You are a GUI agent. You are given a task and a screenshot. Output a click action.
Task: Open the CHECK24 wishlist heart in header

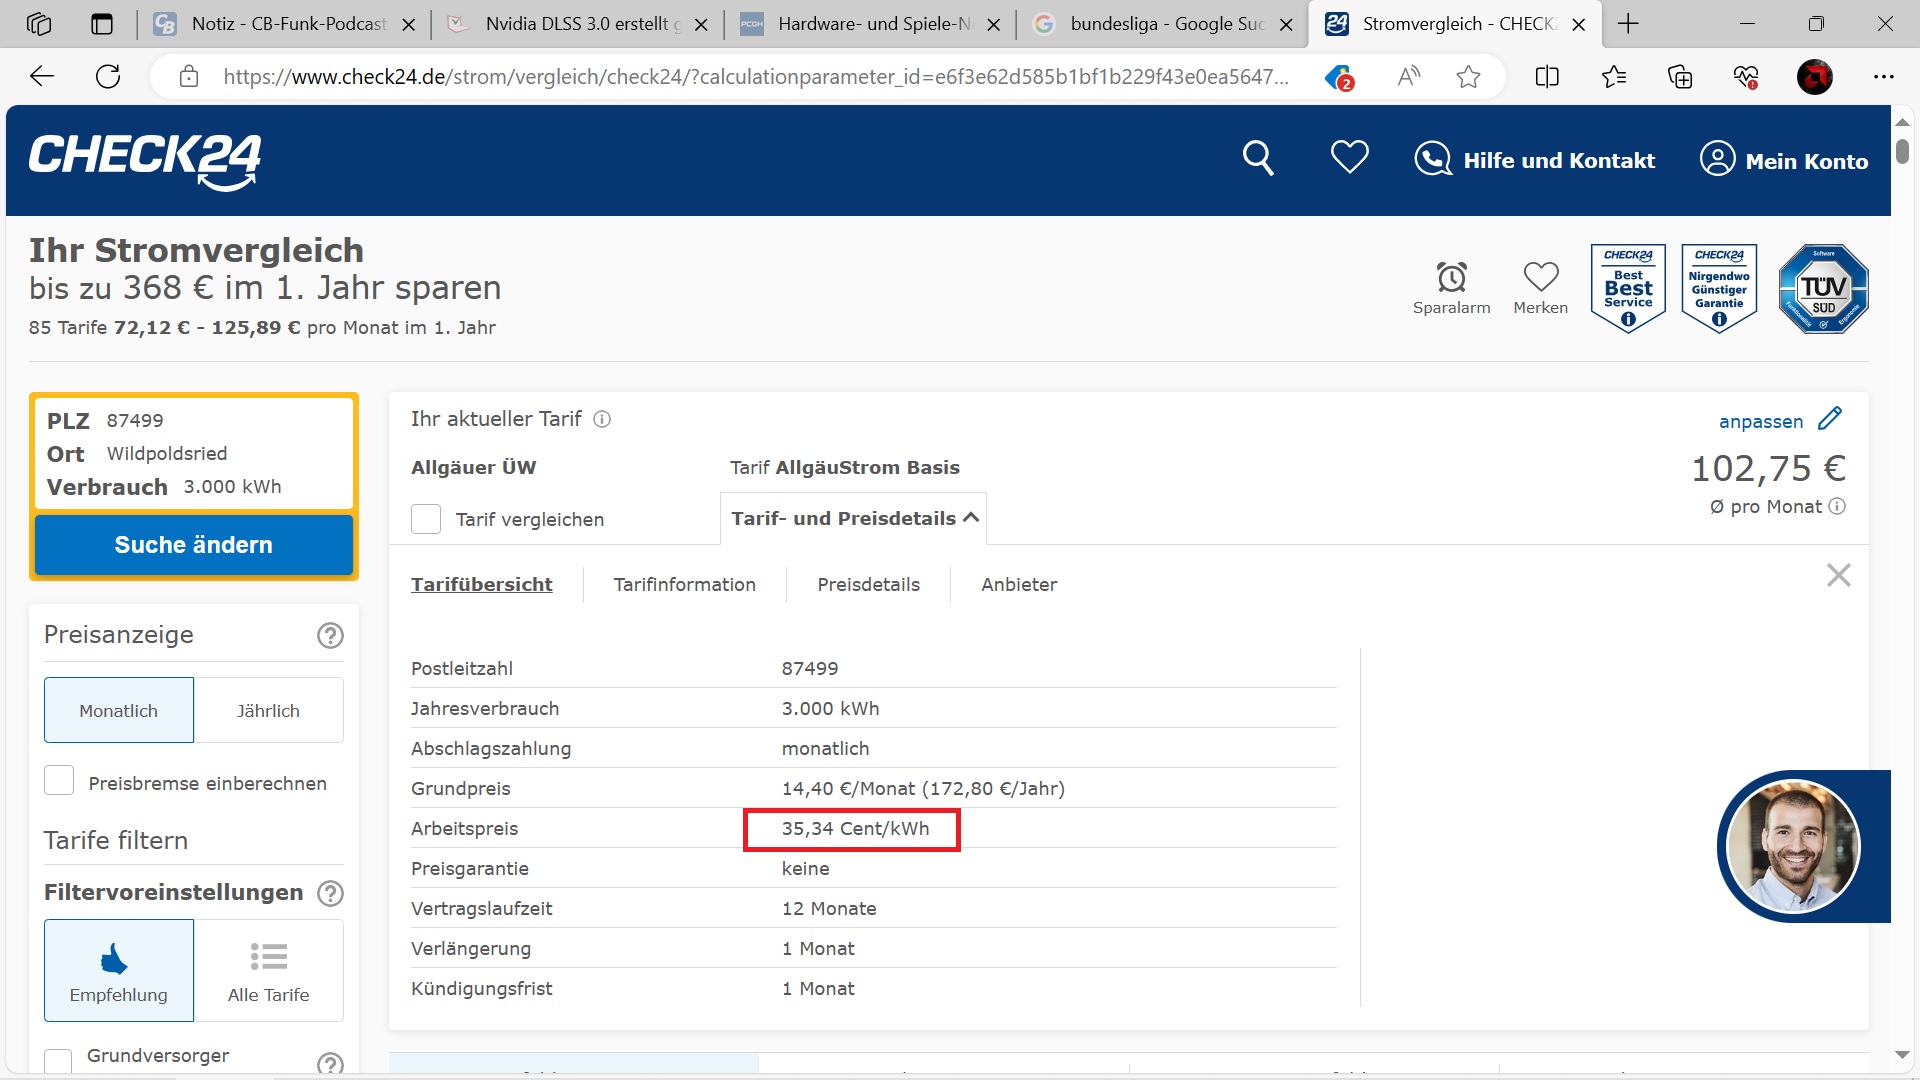pos(1349,157)
